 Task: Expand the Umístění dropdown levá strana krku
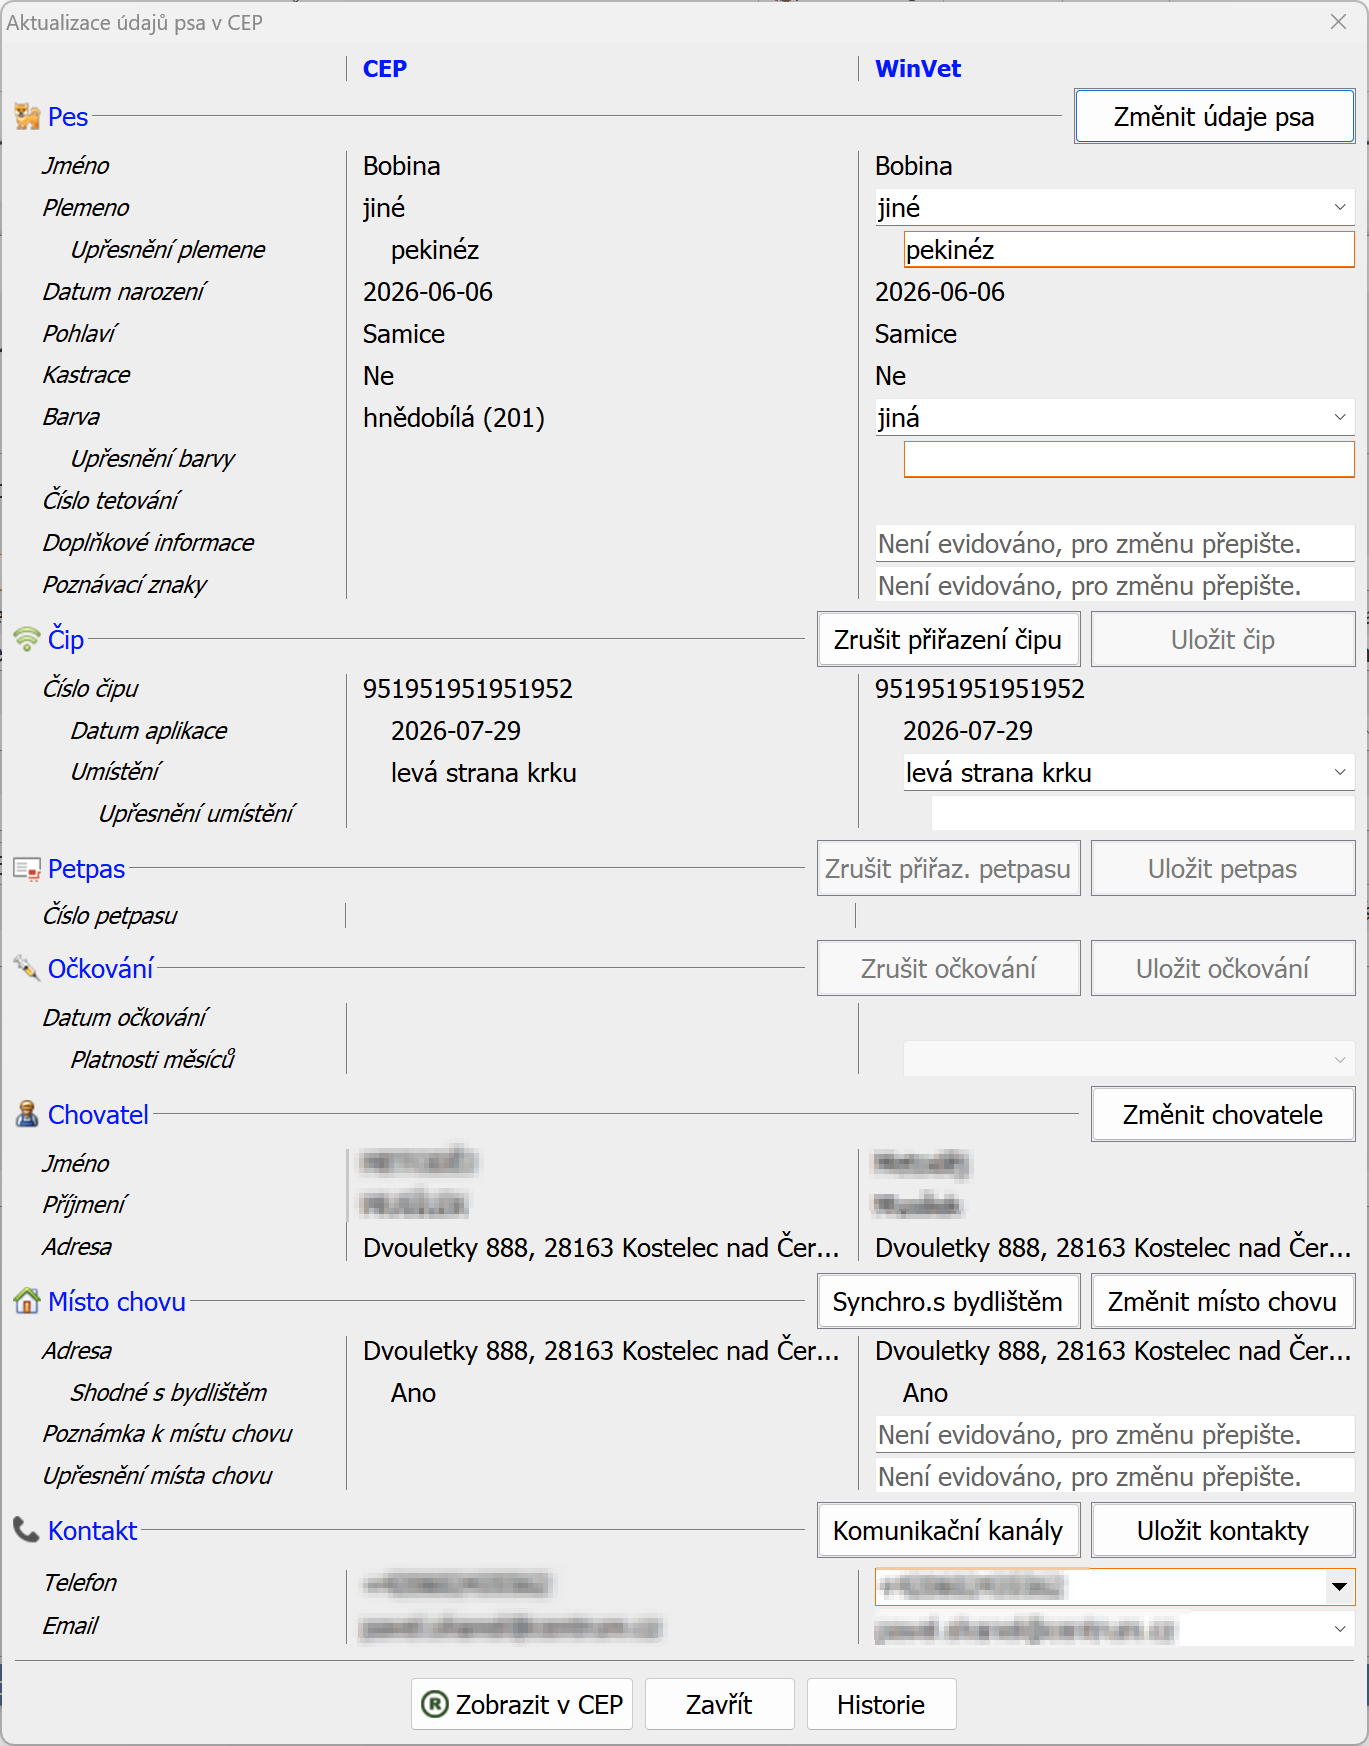tap(1129, 773)
